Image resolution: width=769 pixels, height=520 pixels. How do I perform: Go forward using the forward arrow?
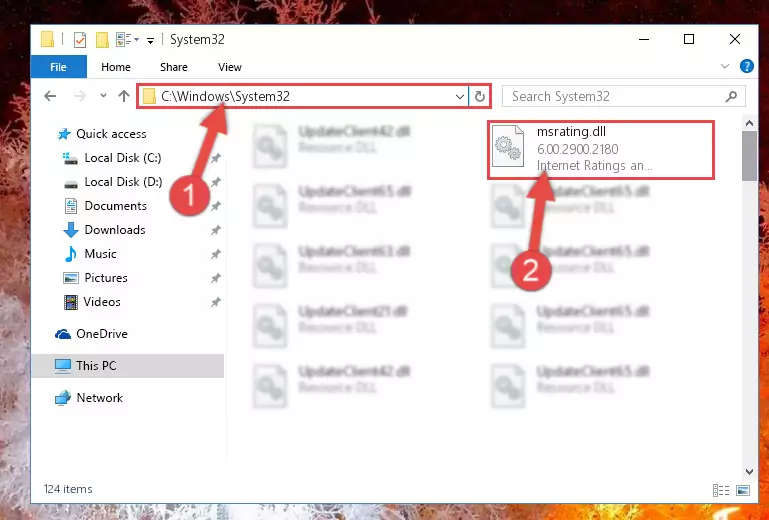pyautogui.click(x=79, y=96)
